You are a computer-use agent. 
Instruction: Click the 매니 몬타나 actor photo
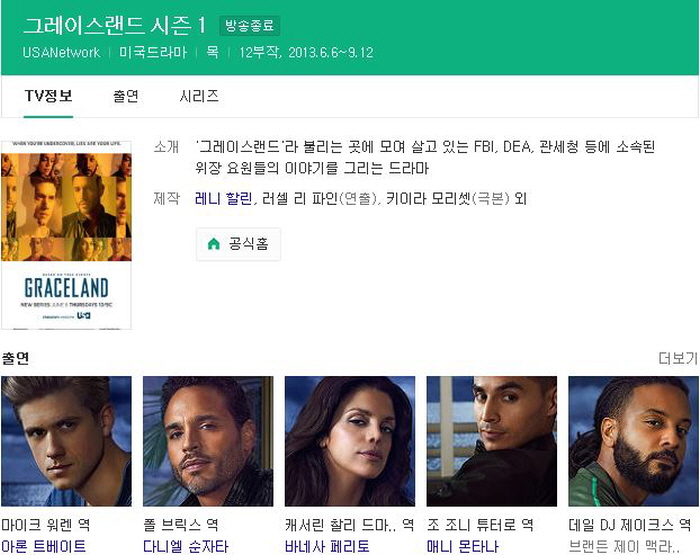[492, 441]
